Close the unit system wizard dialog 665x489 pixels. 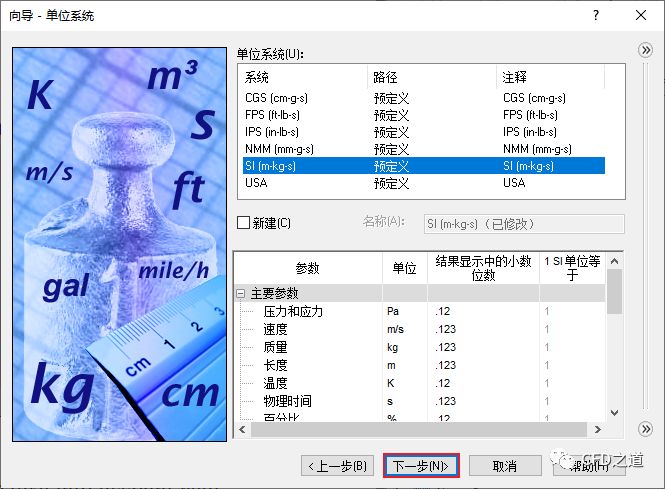coord(640,15)
